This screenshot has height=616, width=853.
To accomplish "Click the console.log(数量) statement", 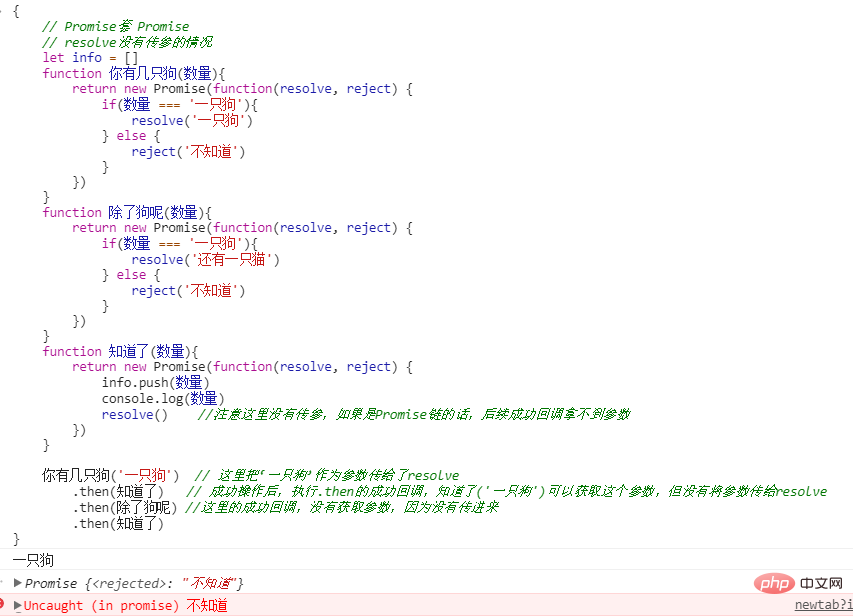I will (x=163, y=398).
